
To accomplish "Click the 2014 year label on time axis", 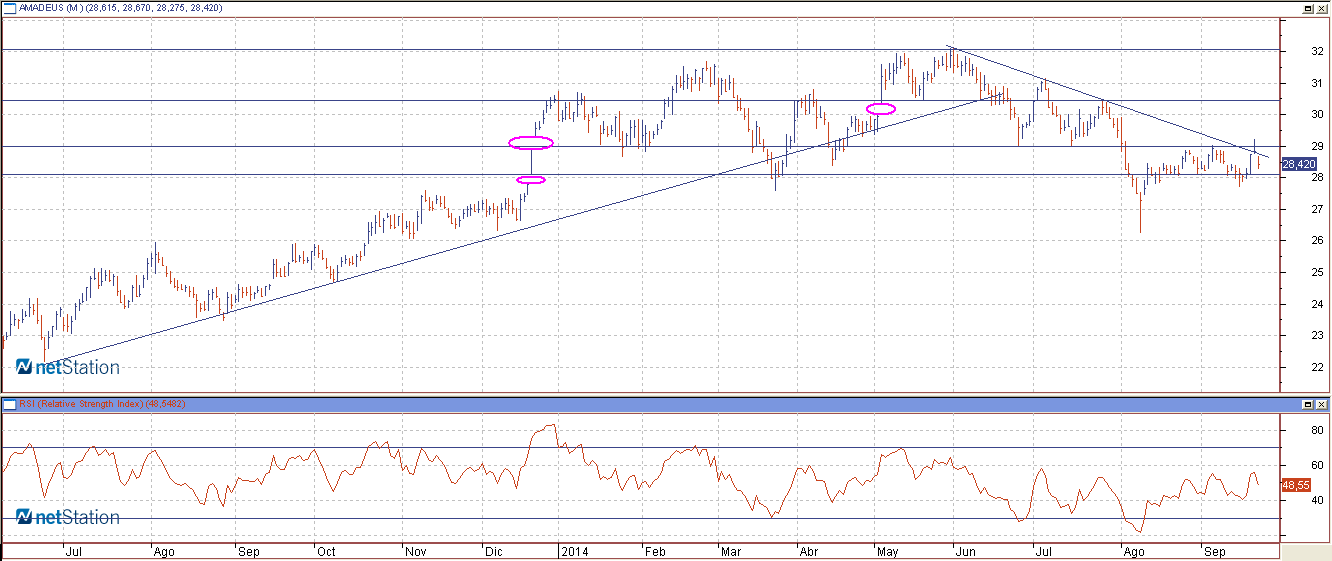I will [574, 551].
